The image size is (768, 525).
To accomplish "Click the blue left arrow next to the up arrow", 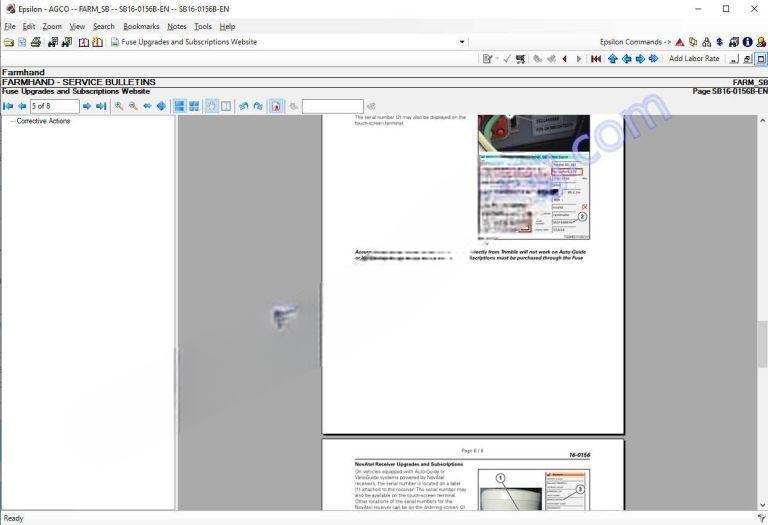I will [x=626, y=59].
